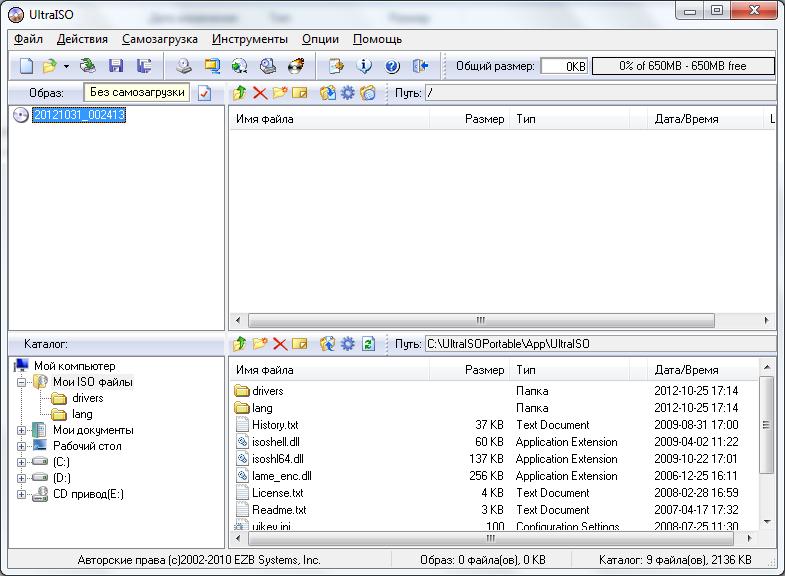The width and height of the screenshot is (785, 576).
Task: Select Мой компьютер in the catalog tree
Action: click(75, 366)
